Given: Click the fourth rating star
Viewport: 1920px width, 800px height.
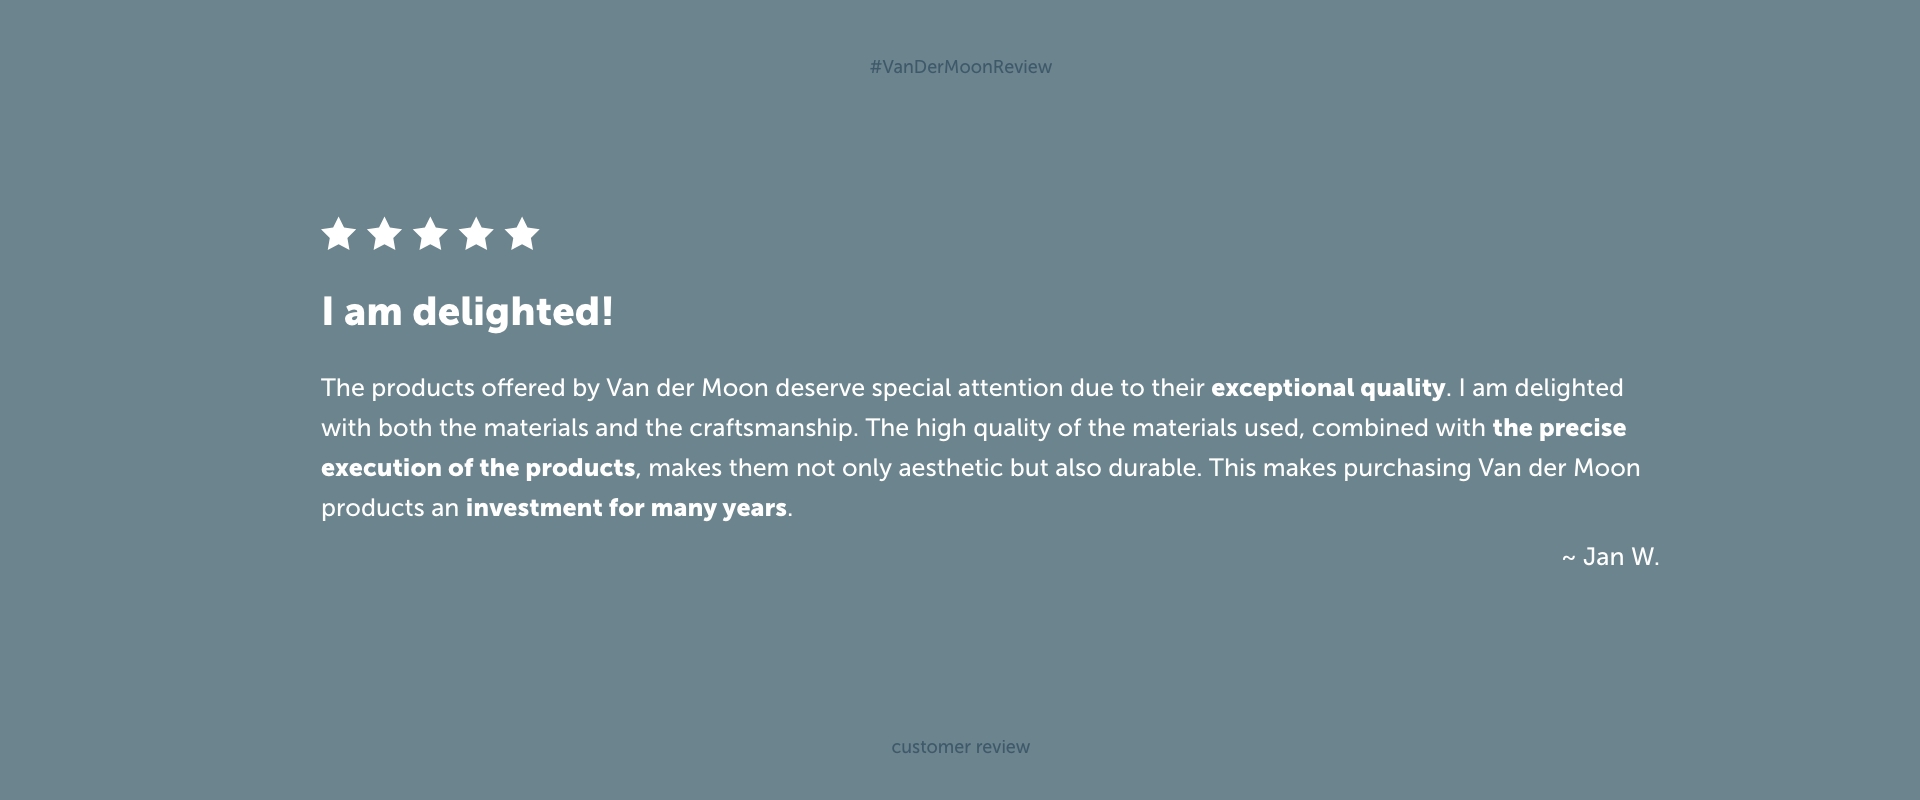Looking at the screenshot, I should pos(476,234).
